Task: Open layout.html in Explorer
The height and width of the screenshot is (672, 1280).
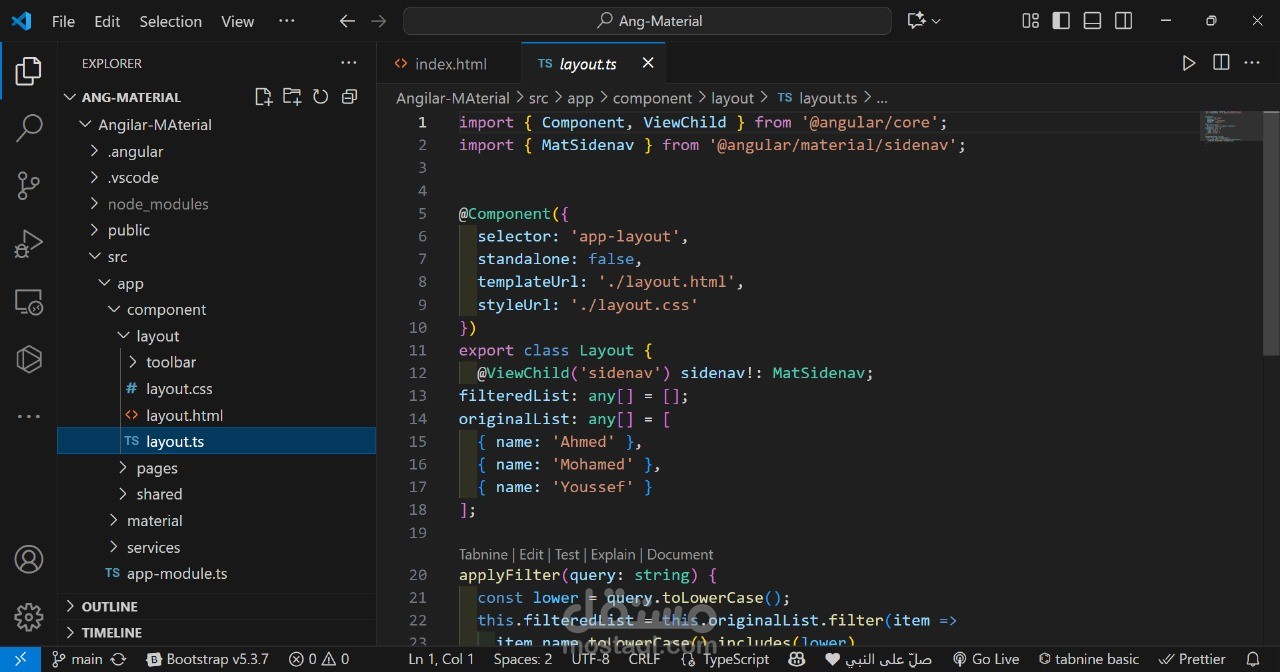Action: pyautogui.click(x=217, y=415)
